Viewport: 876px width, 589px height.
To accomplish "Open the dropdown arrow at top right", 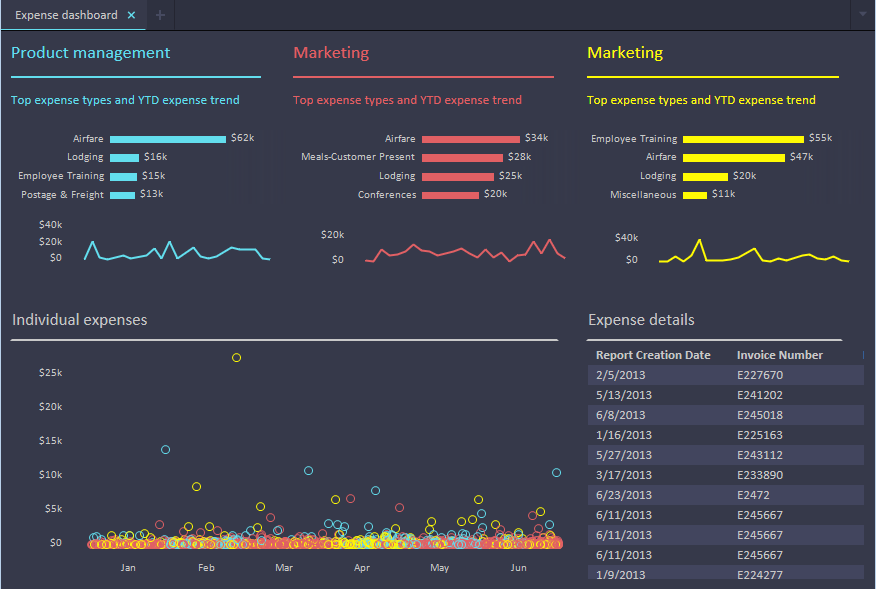I will pyautogui.click(x=862, y=15).
